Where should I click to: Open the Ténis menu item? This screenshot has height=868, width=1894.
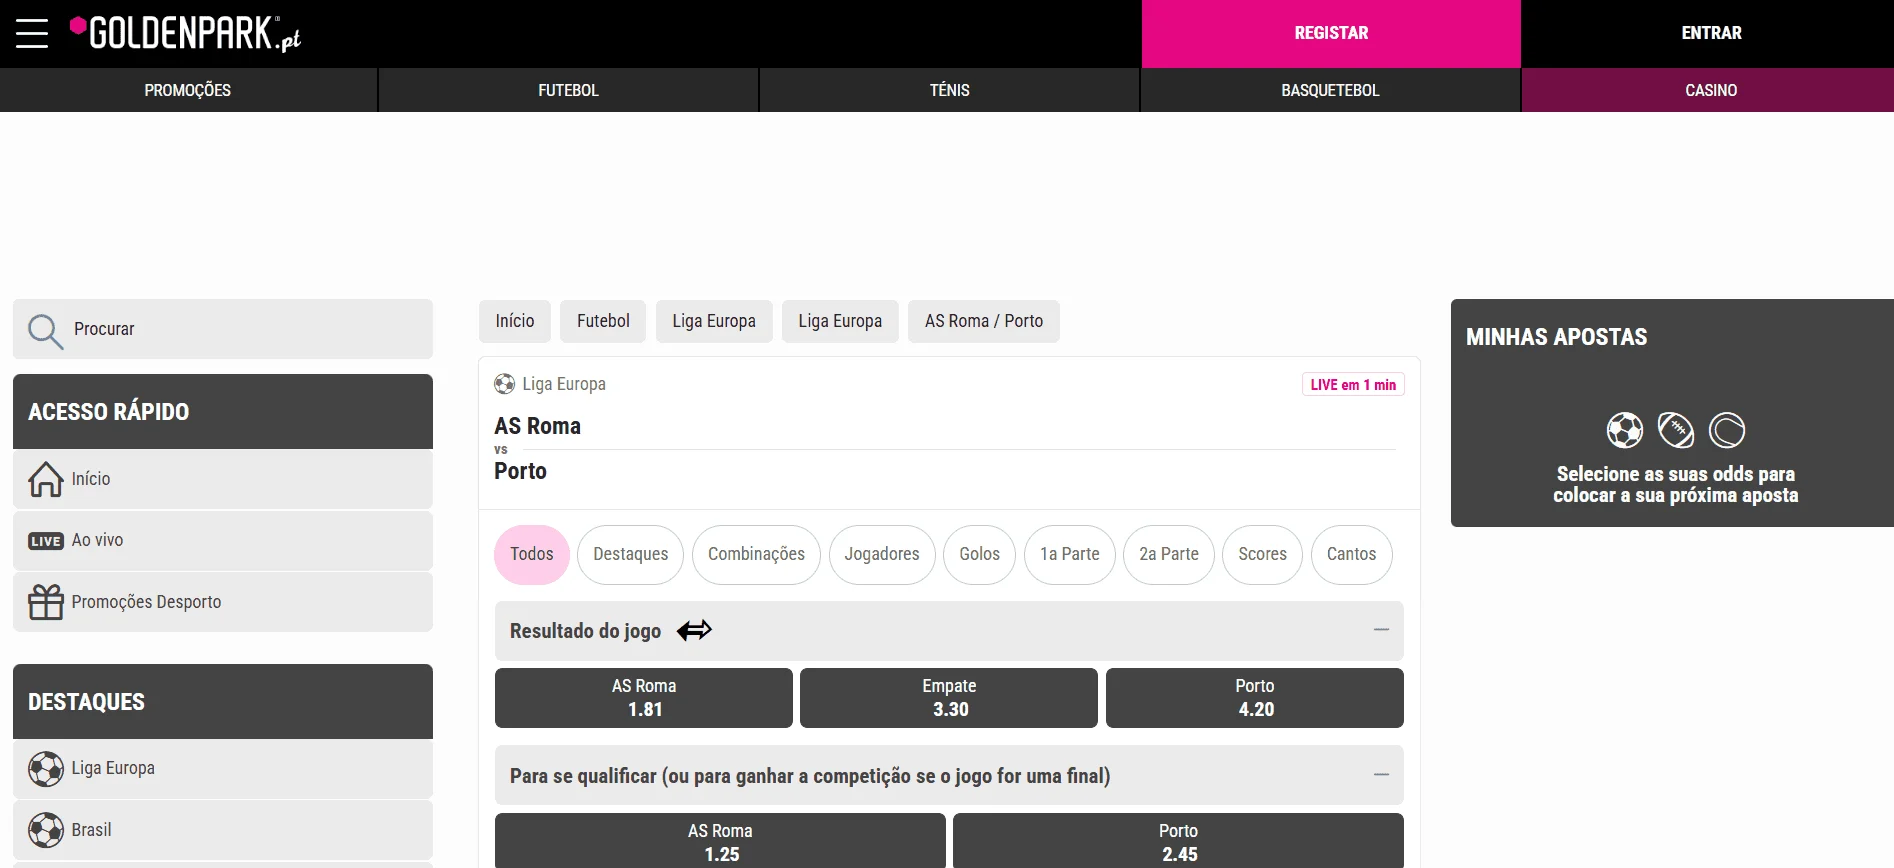949,90
